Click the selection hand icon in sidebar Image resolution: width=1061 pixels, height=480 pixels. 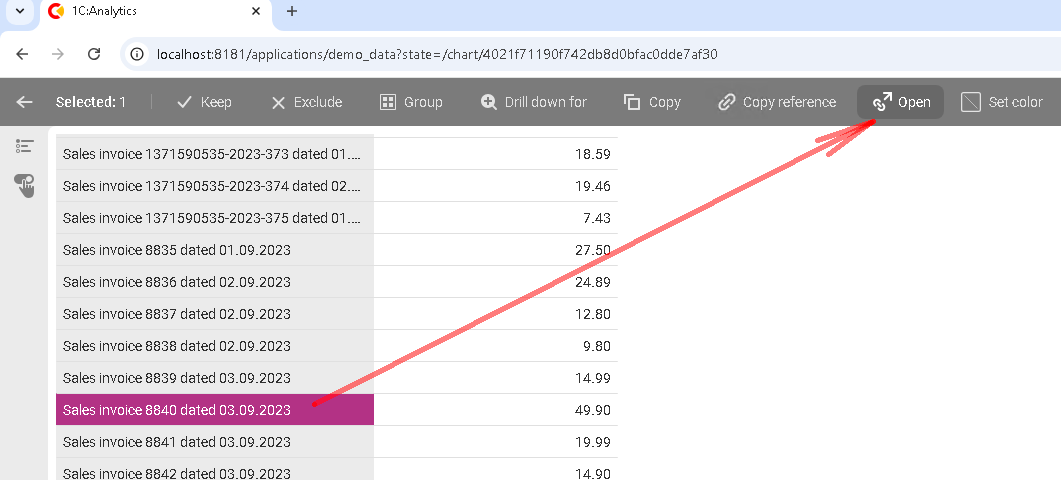[25, 185]
